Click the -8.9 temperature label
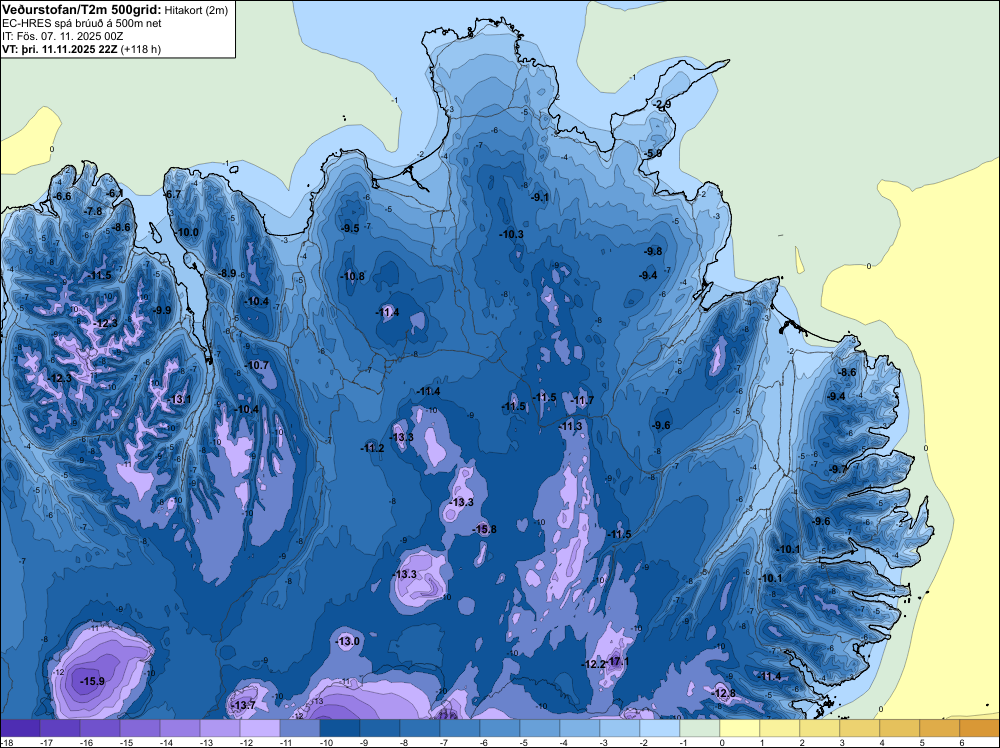The width and height of the screenshot is (1000, 748). (227, 273)
